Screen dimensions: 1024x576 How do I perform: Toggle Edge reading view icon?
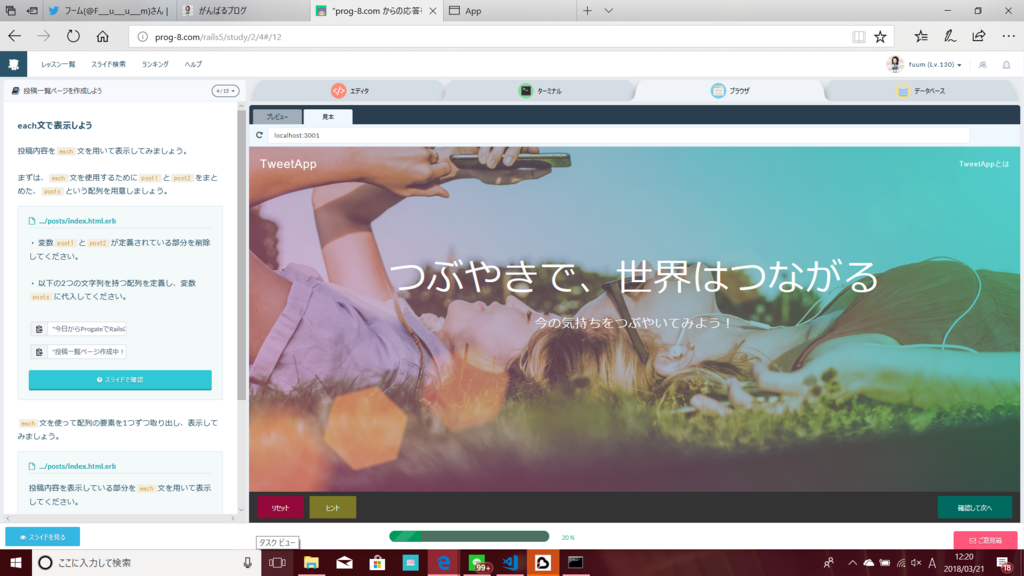pyautogui.click(x=859, y=37)
